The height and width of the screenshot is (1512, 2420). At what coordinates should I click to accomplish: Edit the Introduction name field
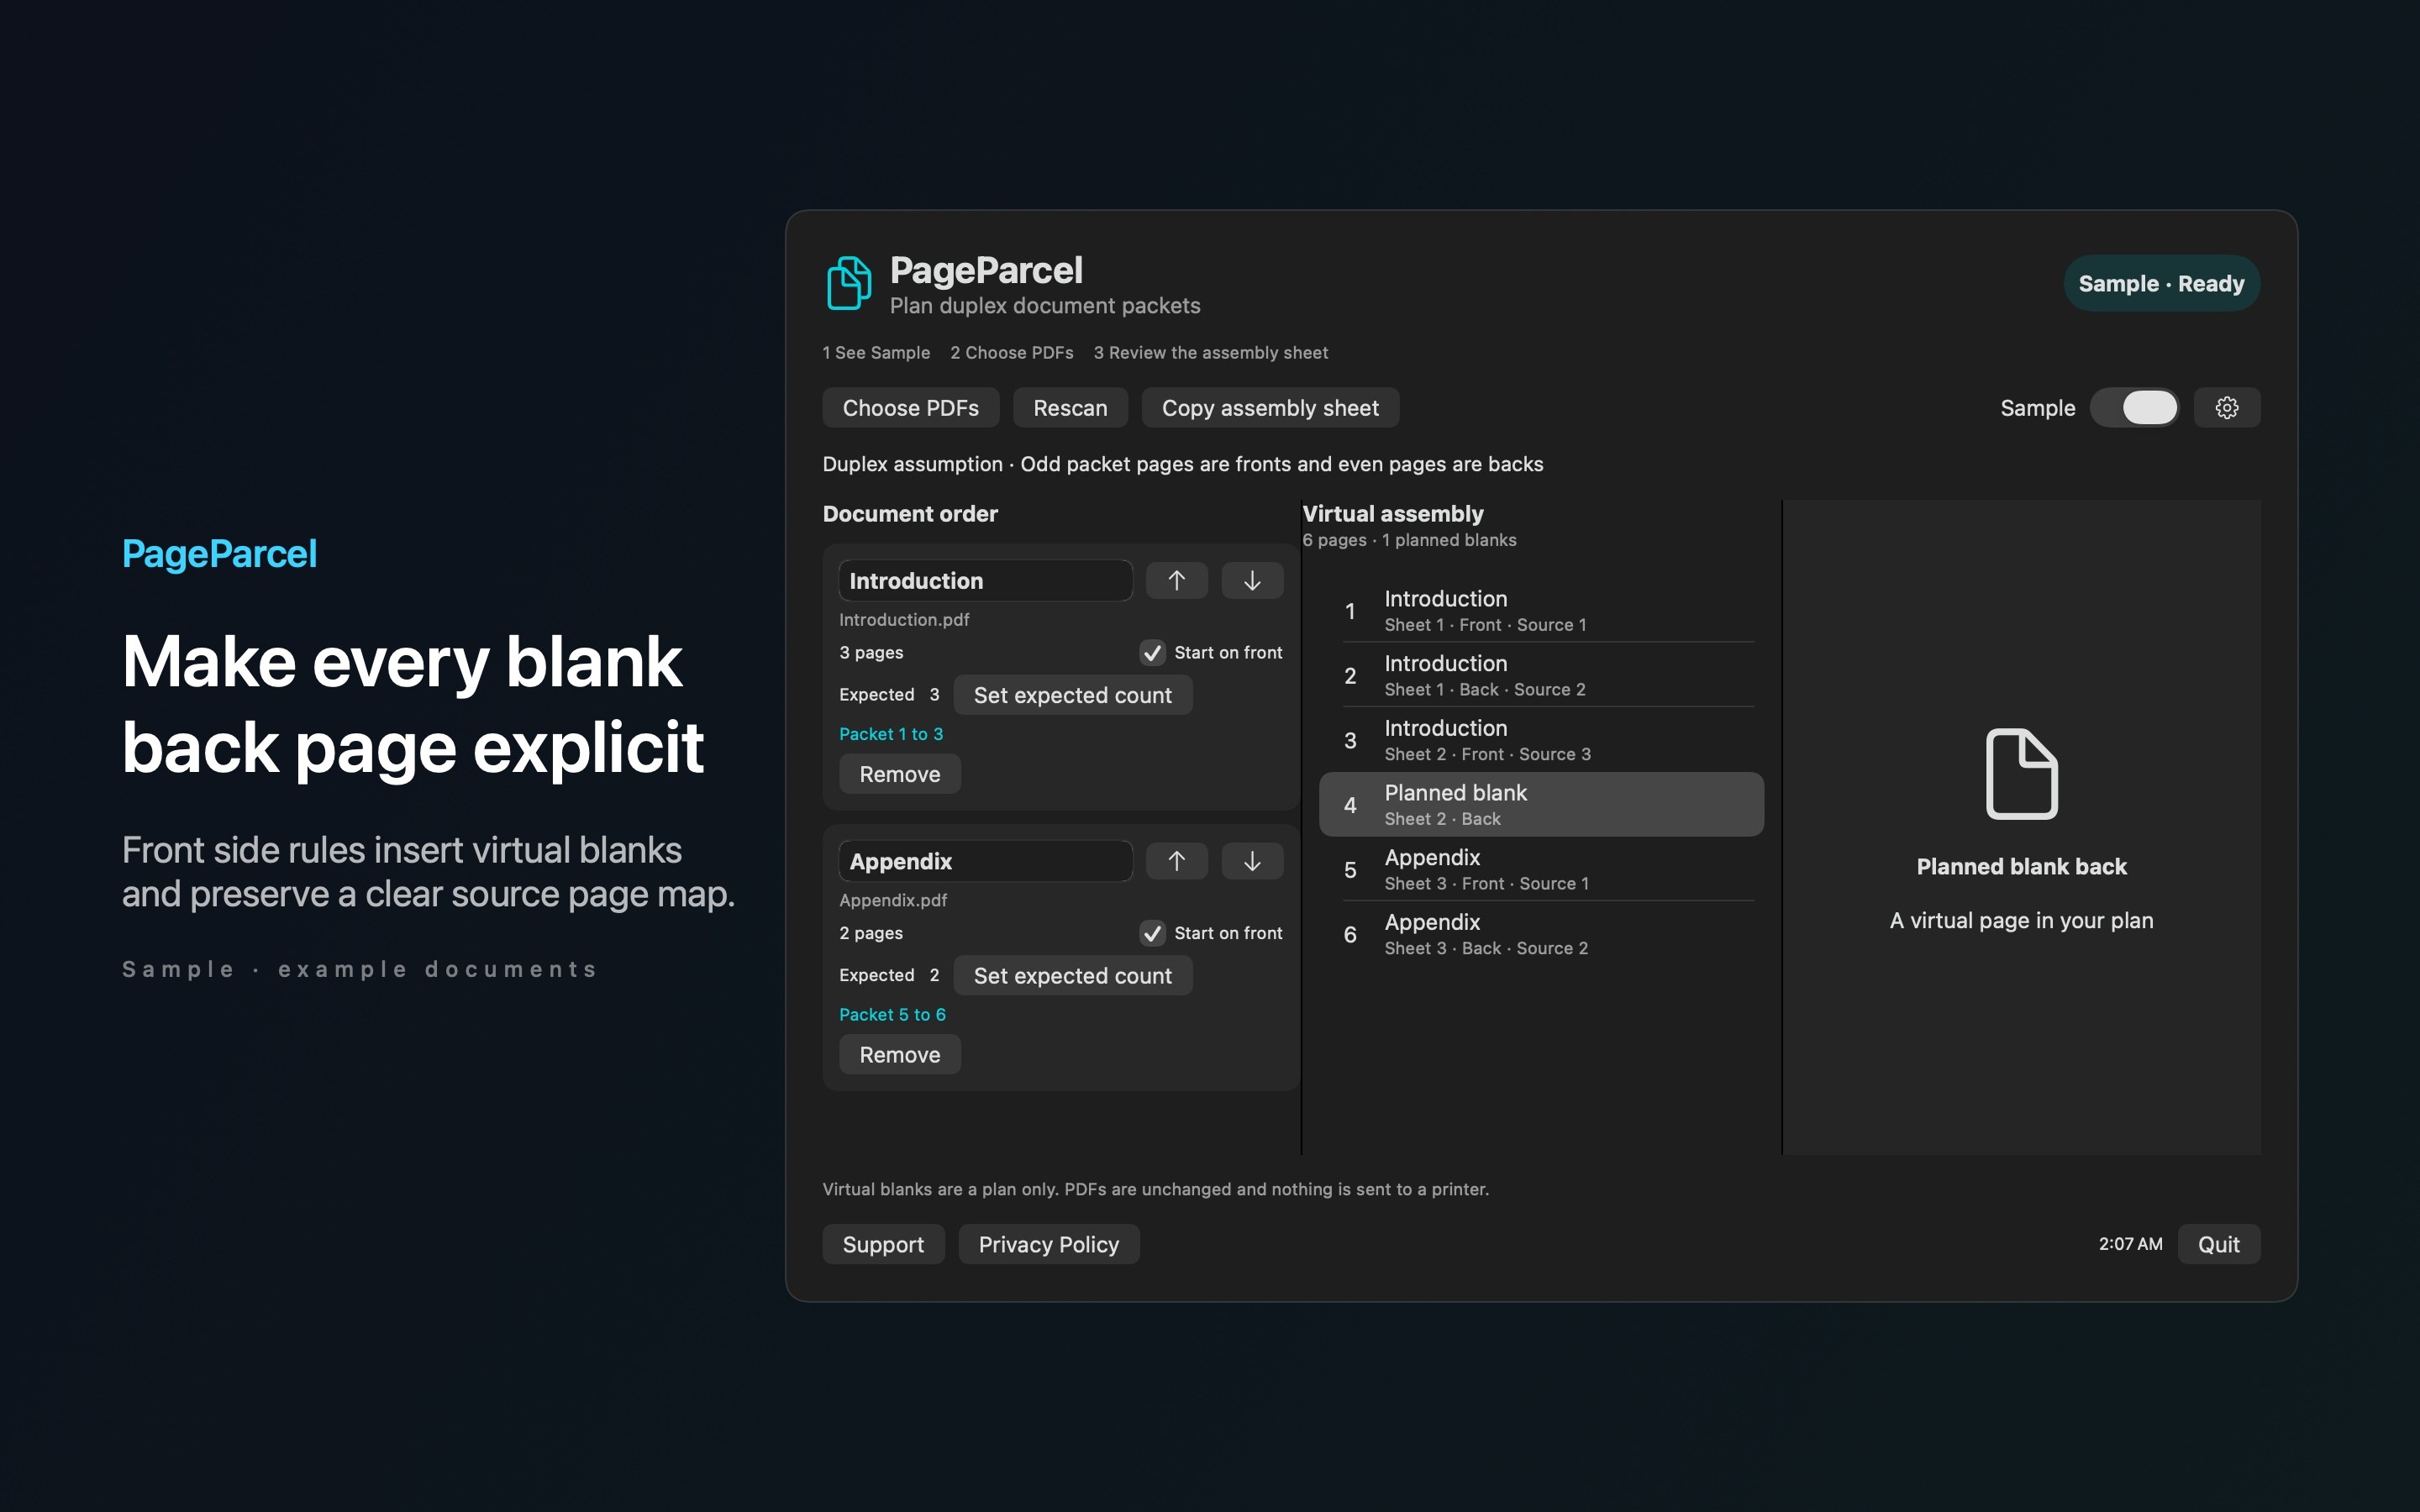985,581
